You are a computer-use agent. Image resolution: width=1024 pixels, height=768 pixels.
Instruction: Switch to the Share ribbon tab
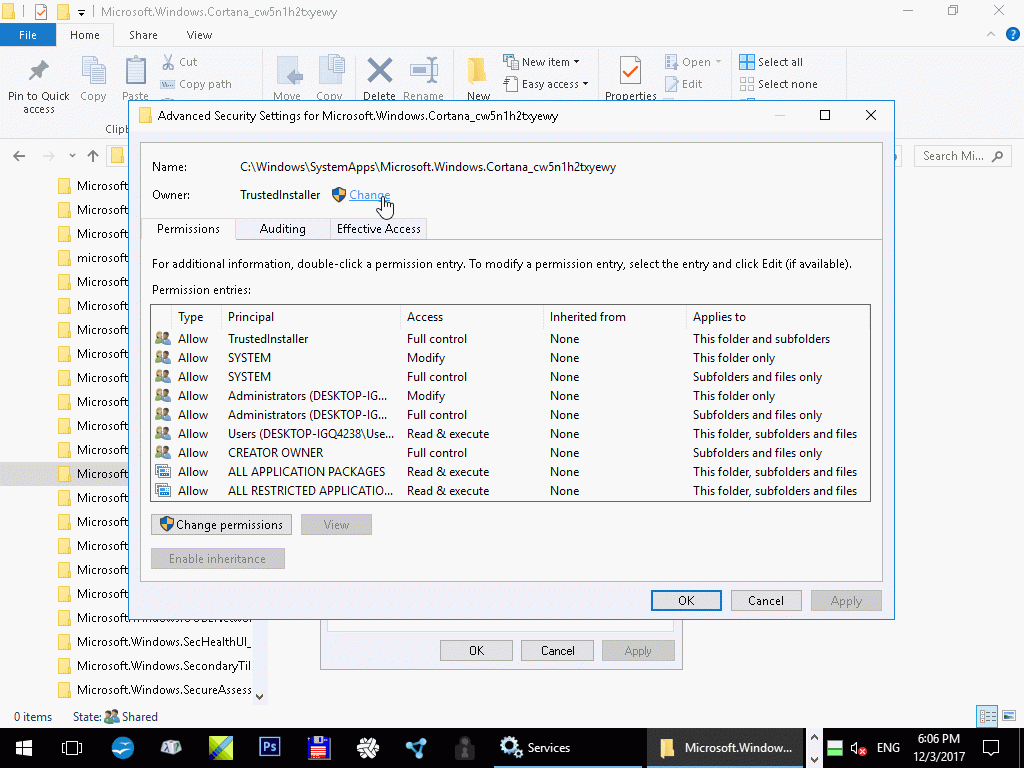coord(143,35)
